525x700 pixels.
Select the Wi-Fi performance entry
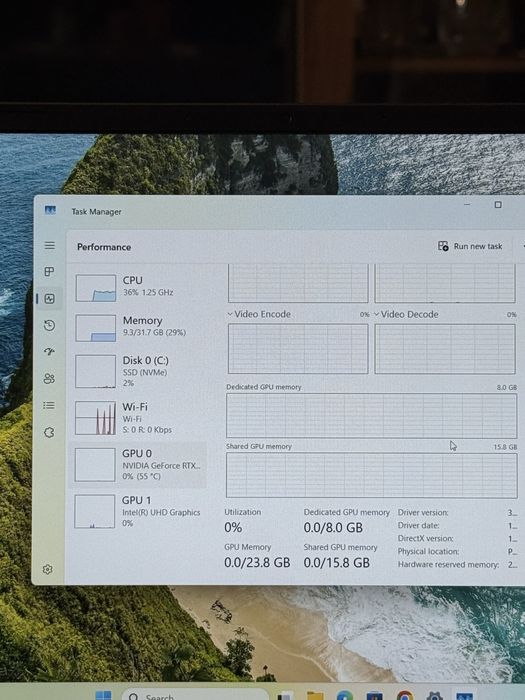140,417
